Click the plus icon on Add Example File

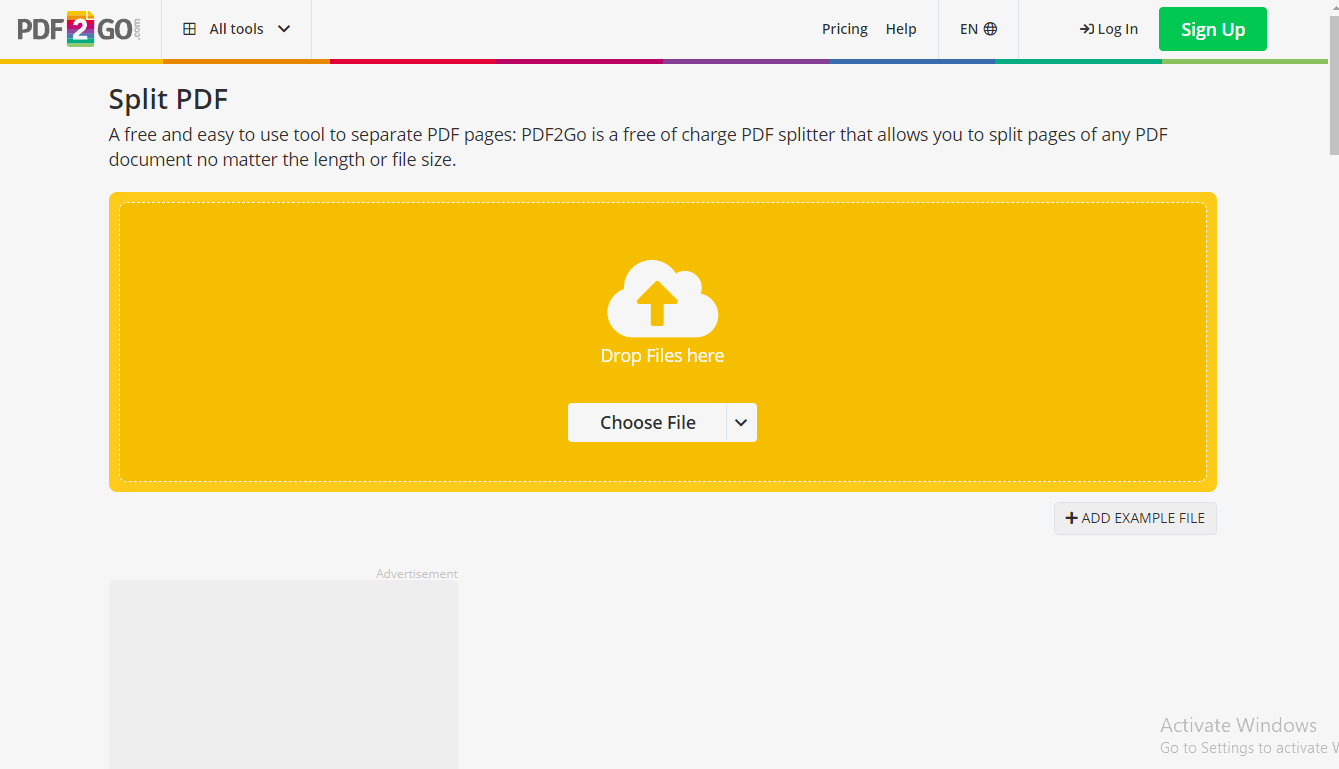(x=1069, y=518)
